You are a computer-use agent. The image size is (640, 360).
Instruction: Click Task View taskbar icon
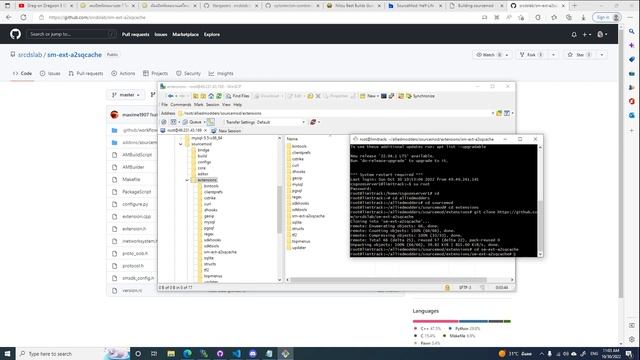click(154, 354)
